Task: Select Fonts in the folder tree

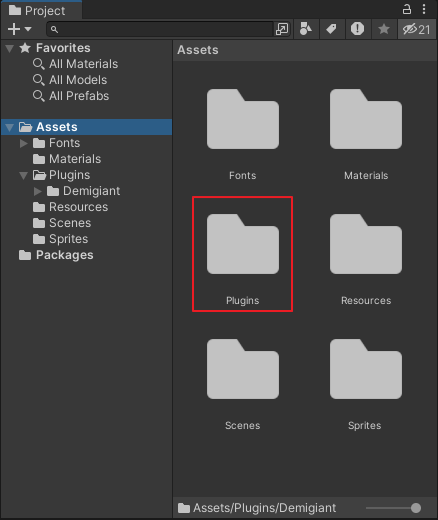Action: (64, 143)
